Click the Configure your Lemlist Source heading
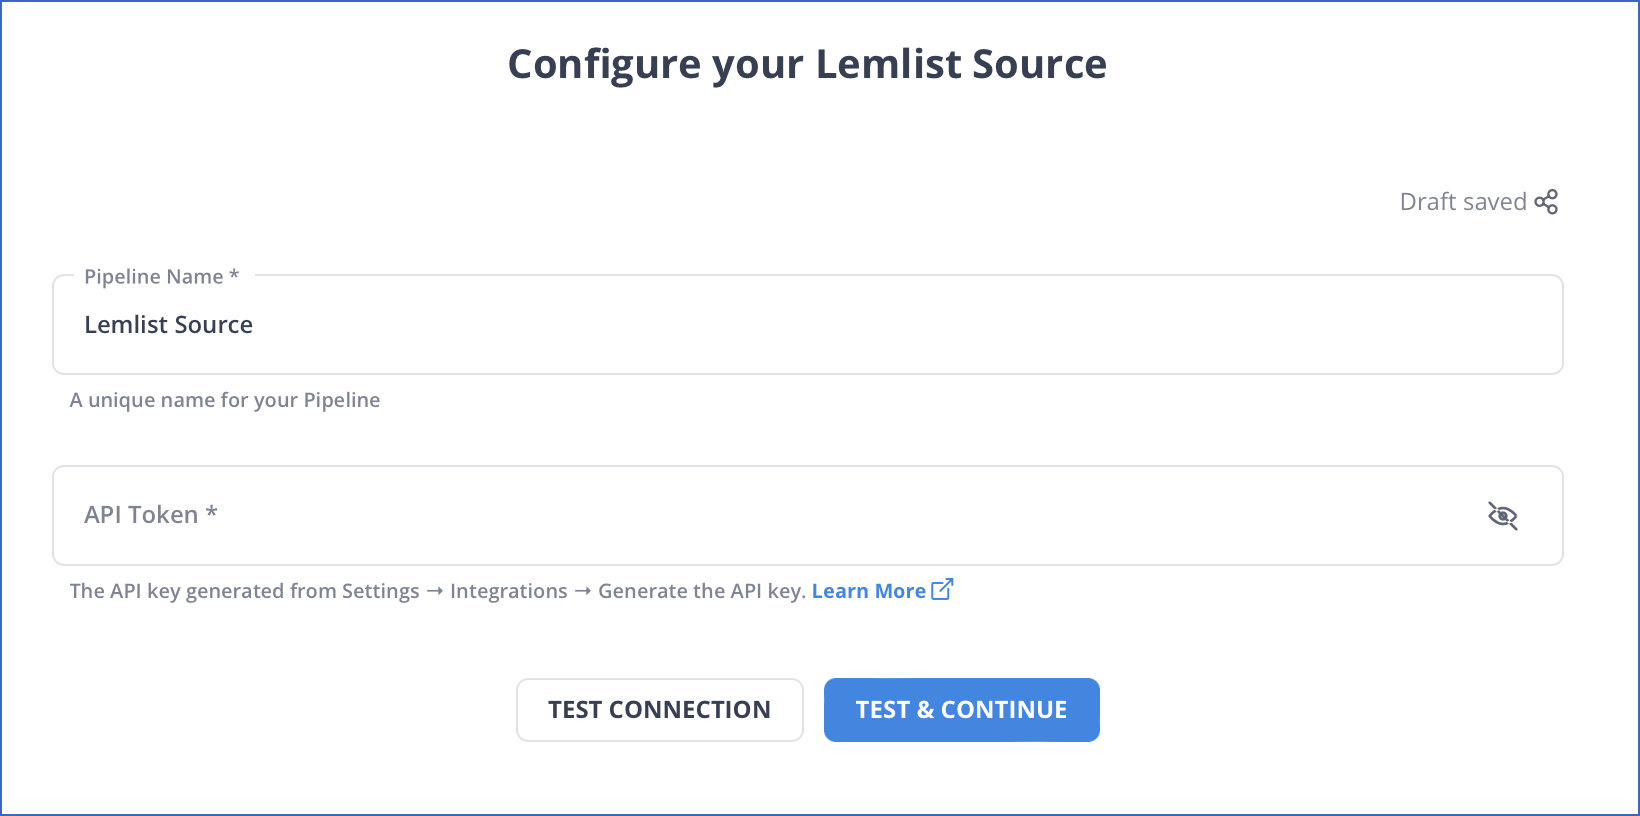Image resolution: width=1640 pixels, height=816 pixels. (x=807, y=63)
